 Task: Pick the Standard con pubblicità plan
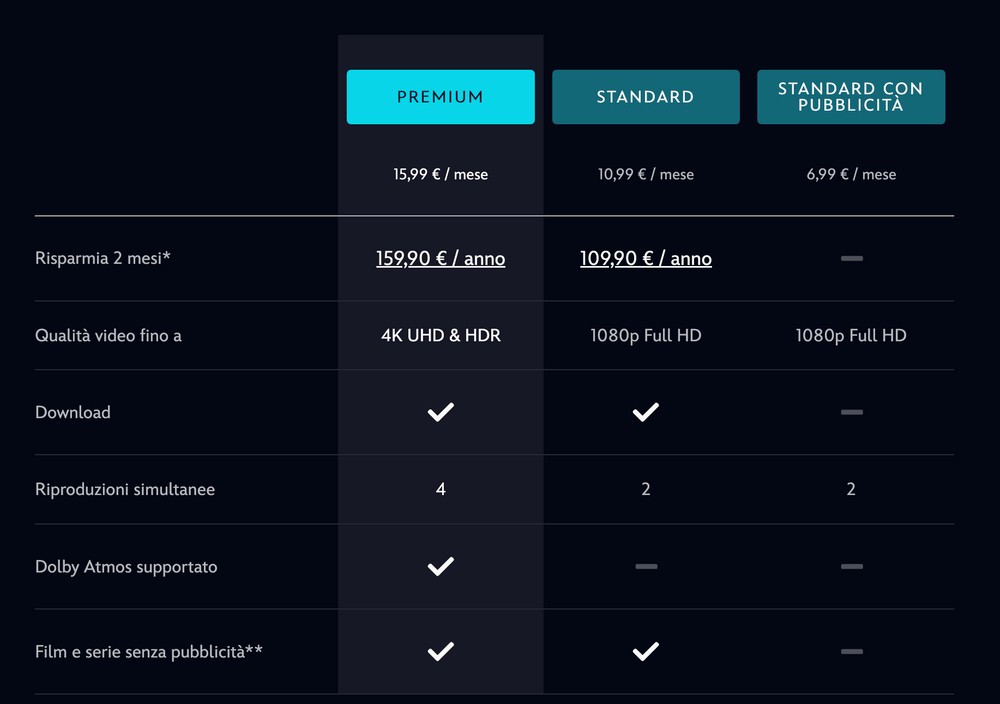coord(850,97)
